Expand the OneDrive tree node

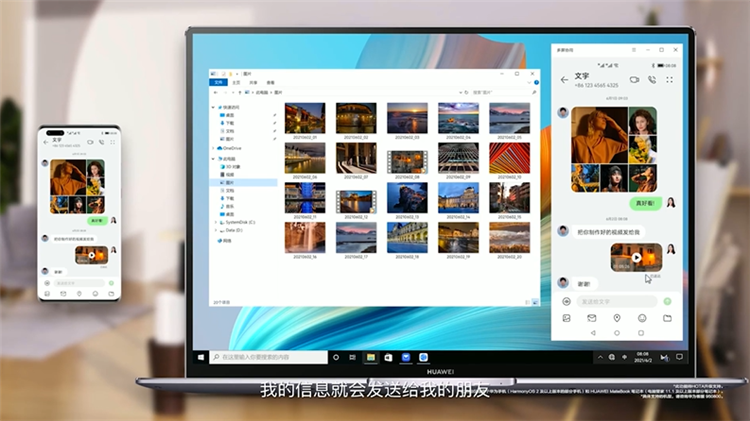(213, 148)
